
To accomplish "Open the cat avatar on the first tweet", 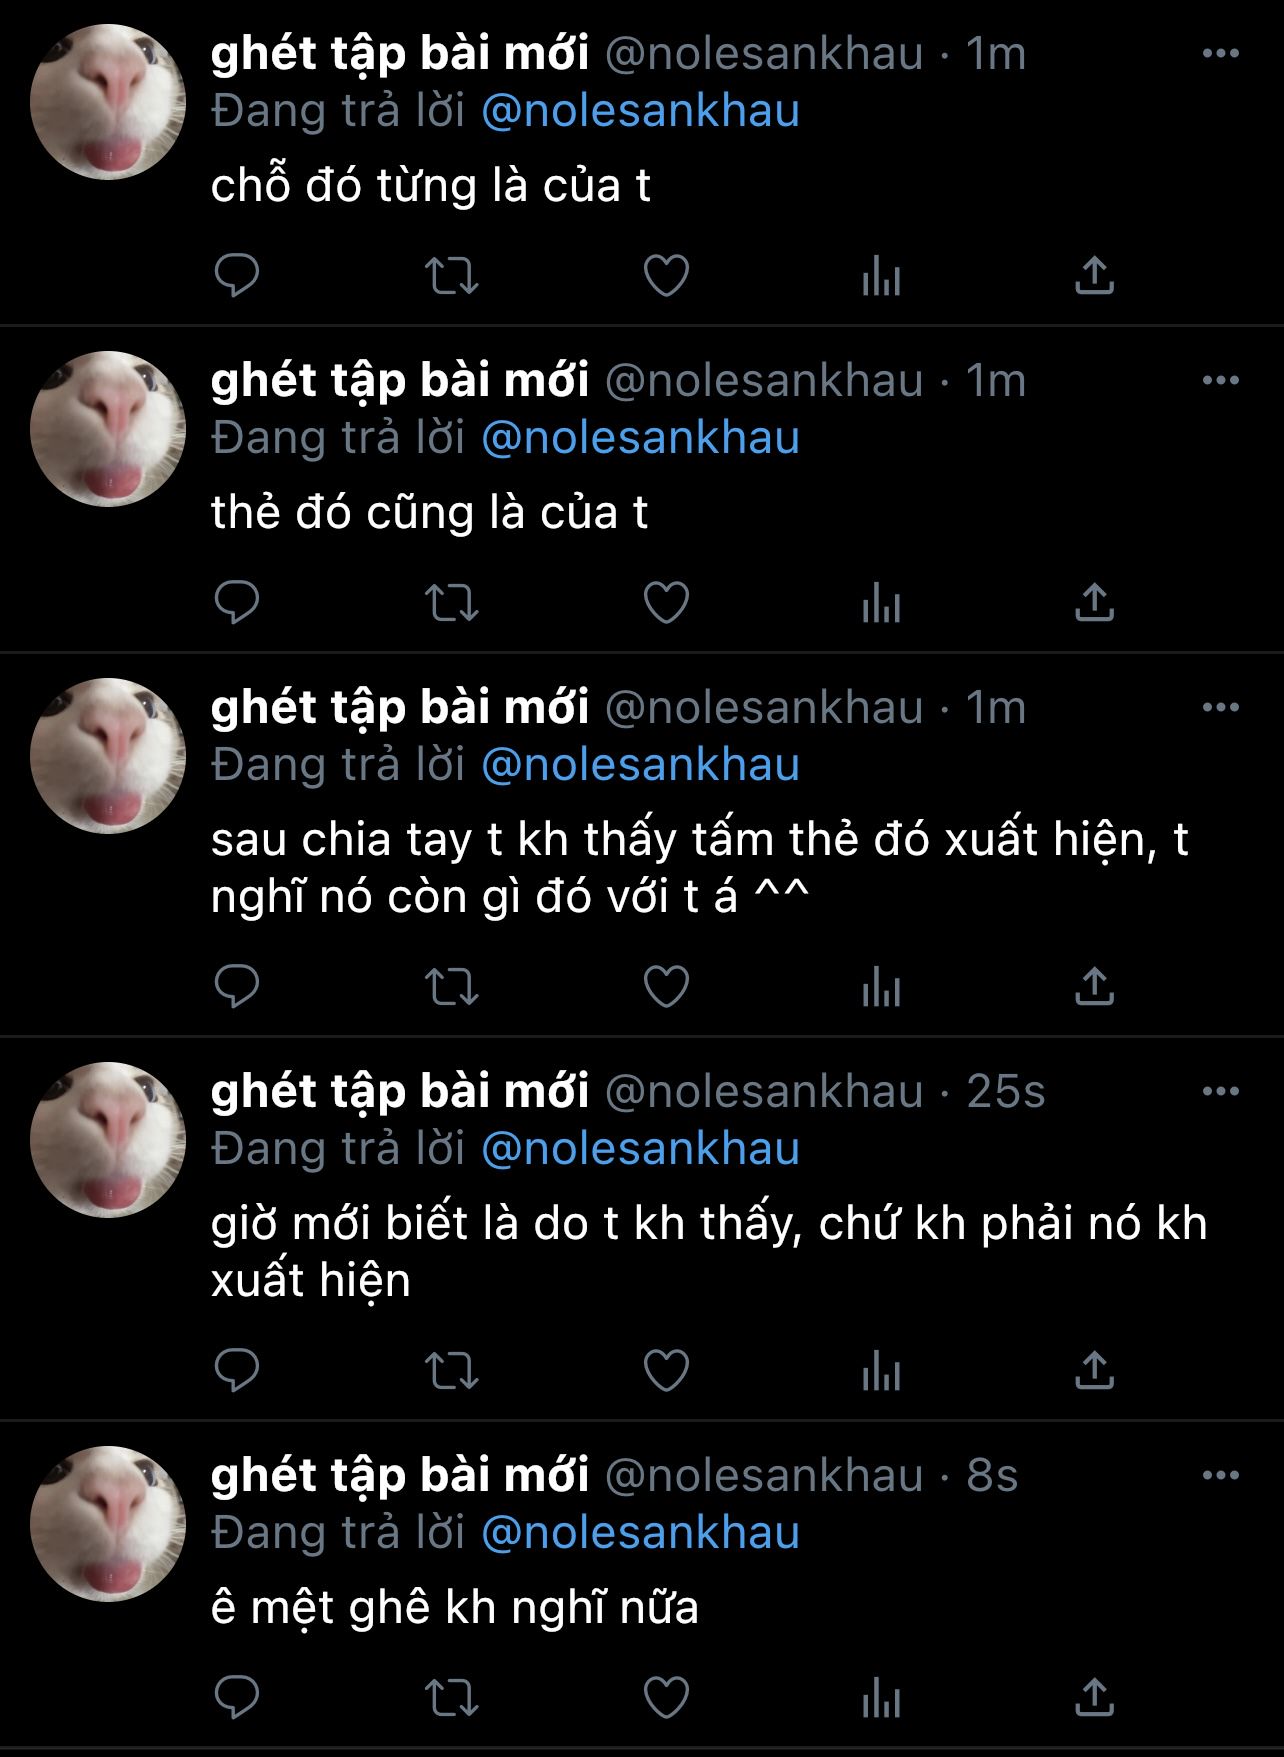I will [108, 102].
